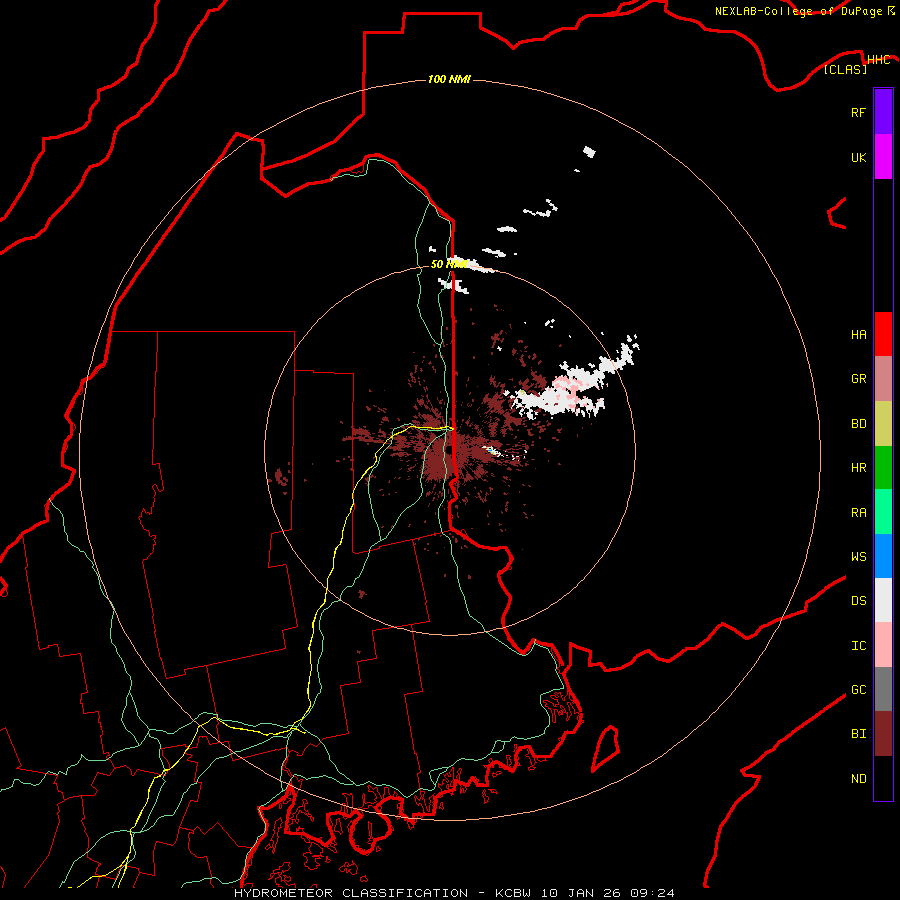Click the UK magenta legend swatch
The image size is (900, 900).
883,157
